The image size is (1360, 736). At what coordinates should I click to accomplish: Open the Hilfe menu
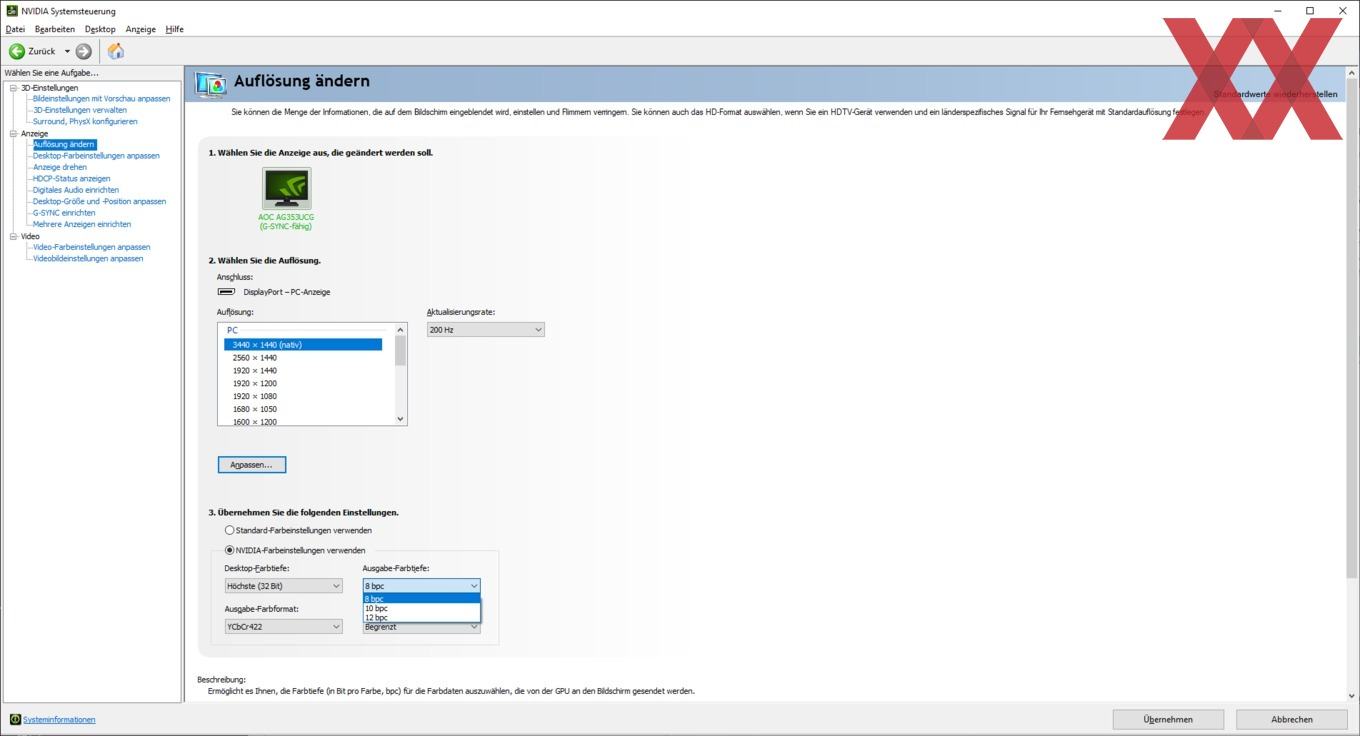click(x=175, y=29)
